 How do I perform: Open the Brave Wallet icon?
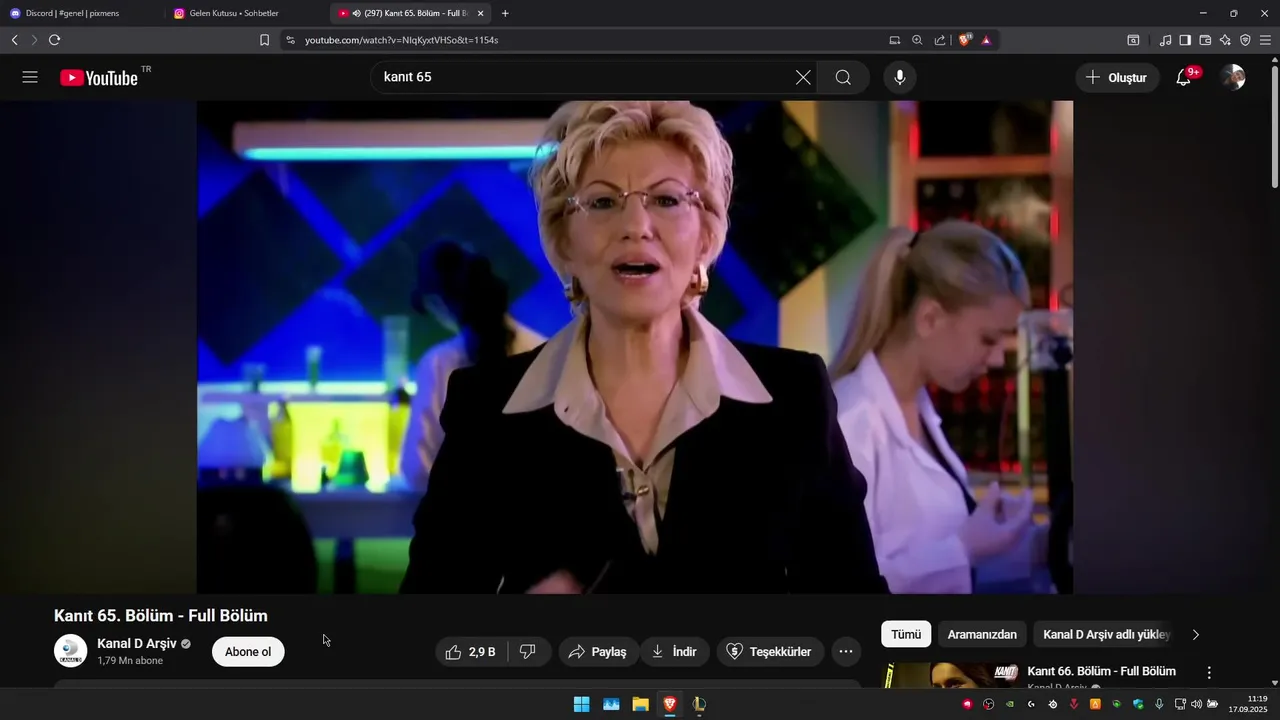coord(1205,40)
